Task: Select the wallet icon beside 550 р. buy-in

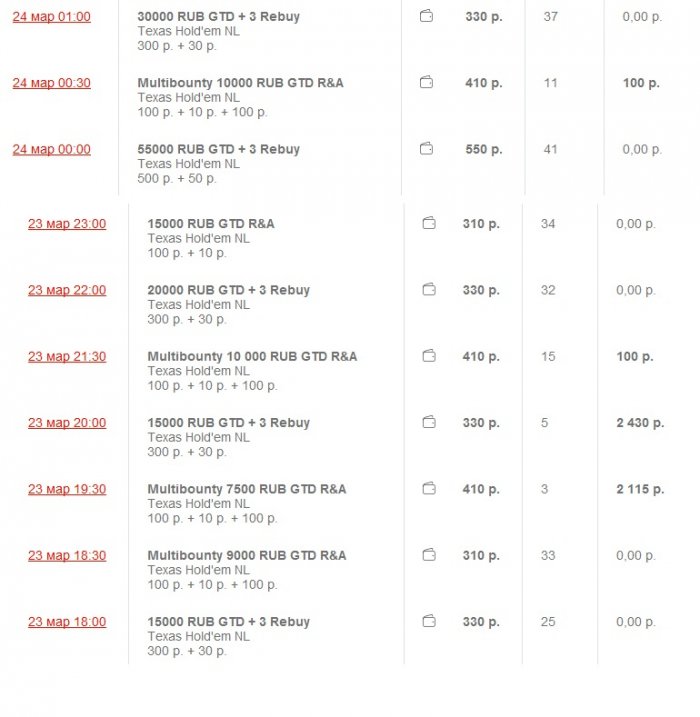Action: (x=426, y=149)
